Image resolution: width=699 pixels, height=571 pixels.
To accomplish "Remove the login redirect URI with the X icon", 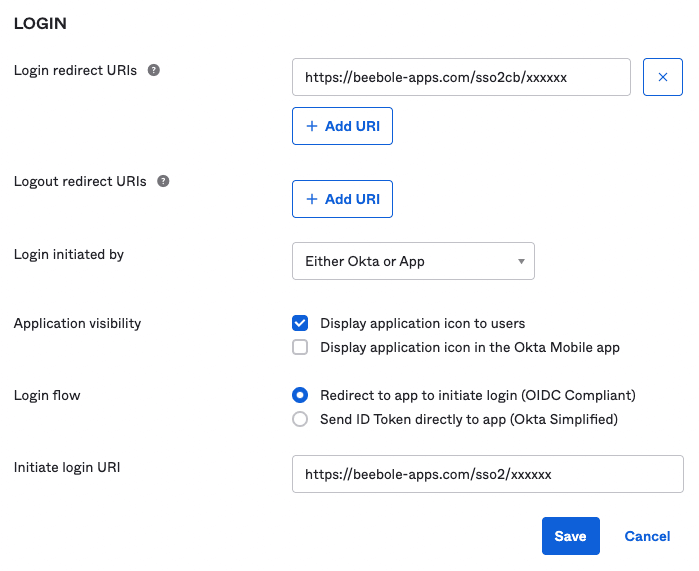I will (x=662, y=77).
